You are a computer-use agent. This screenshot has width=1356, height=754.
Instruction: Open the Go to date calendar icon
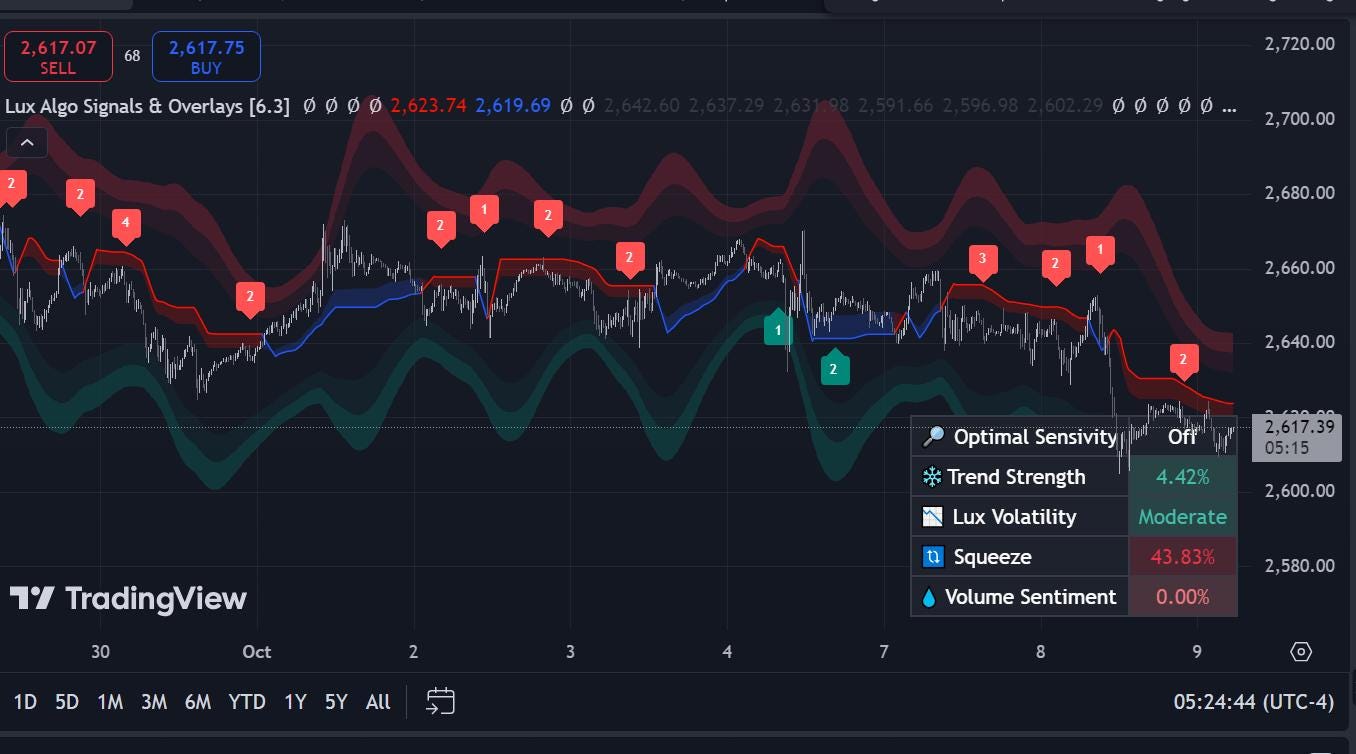pos(440,701)
